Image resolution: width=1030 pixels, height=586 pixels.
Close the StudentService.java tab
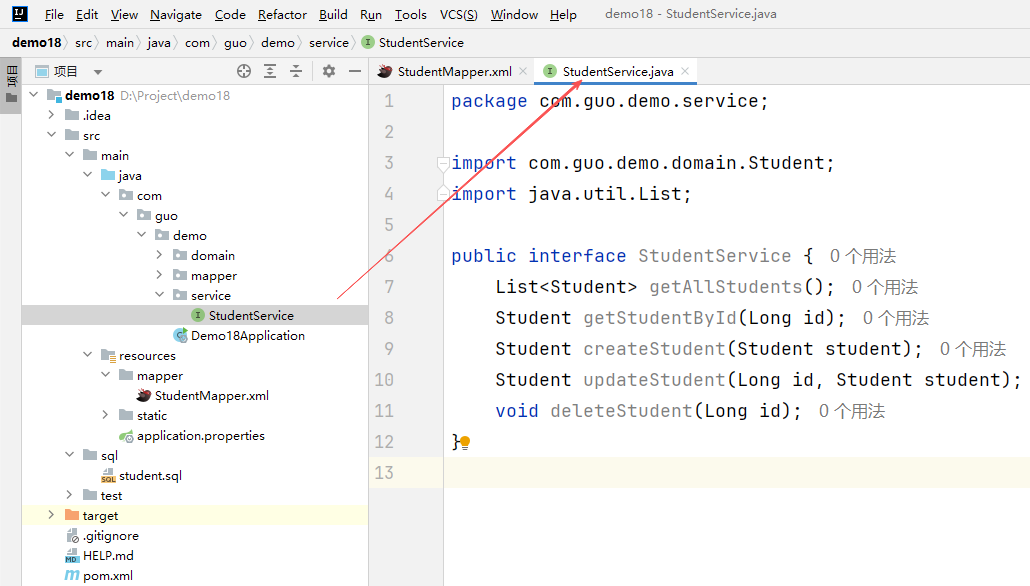tap(685, 72)
